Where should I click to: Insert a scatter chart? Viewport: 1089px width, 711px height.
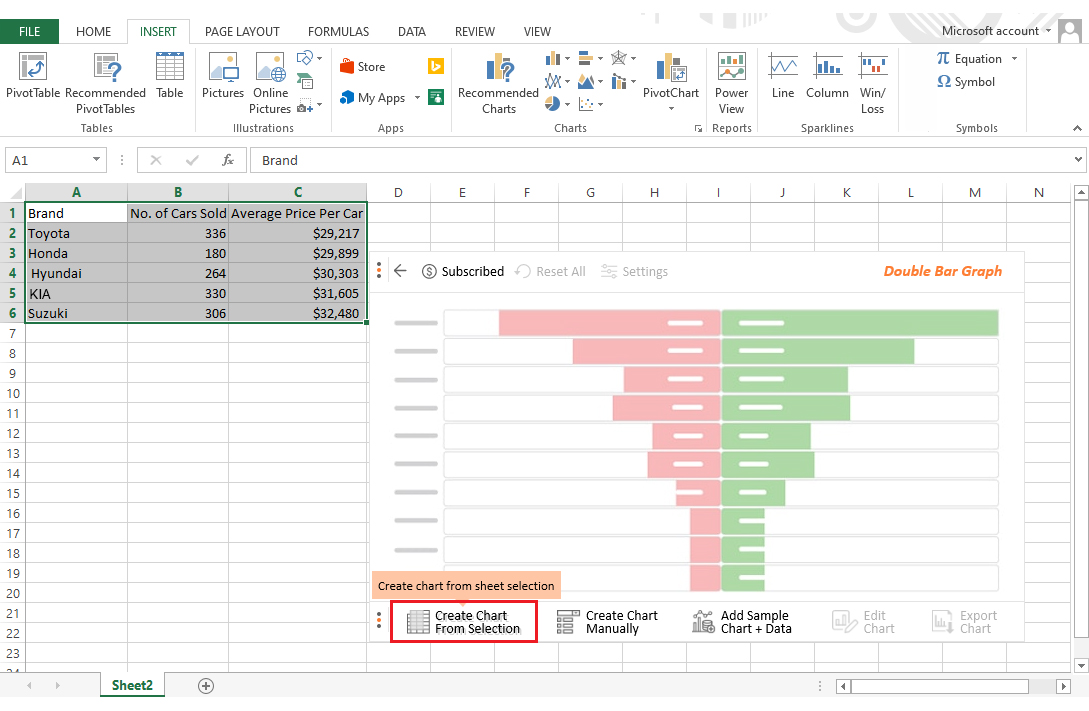(590, 104)
